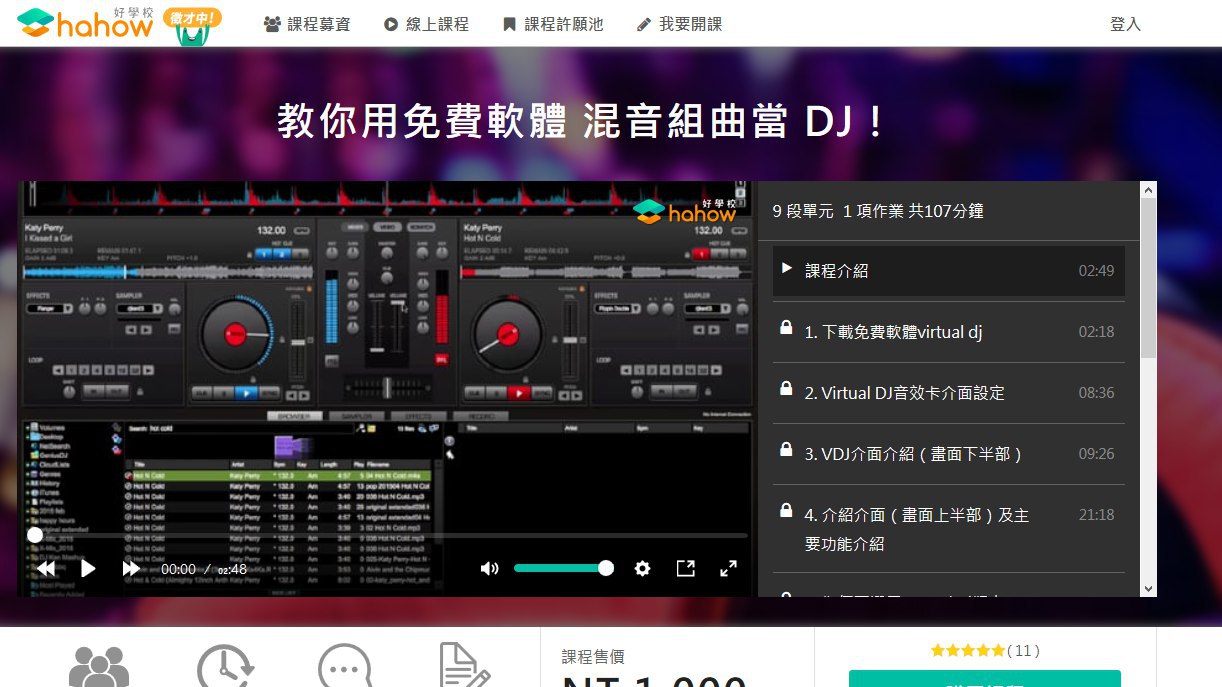The height and width of the screenshot is (687, 1222).
Task: Click the rewind icon in the video controls
Action: click(45, 568)
